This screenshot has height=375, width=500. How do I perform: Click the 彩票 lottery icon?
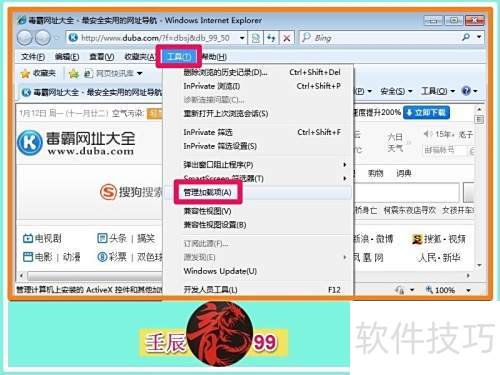102,257
